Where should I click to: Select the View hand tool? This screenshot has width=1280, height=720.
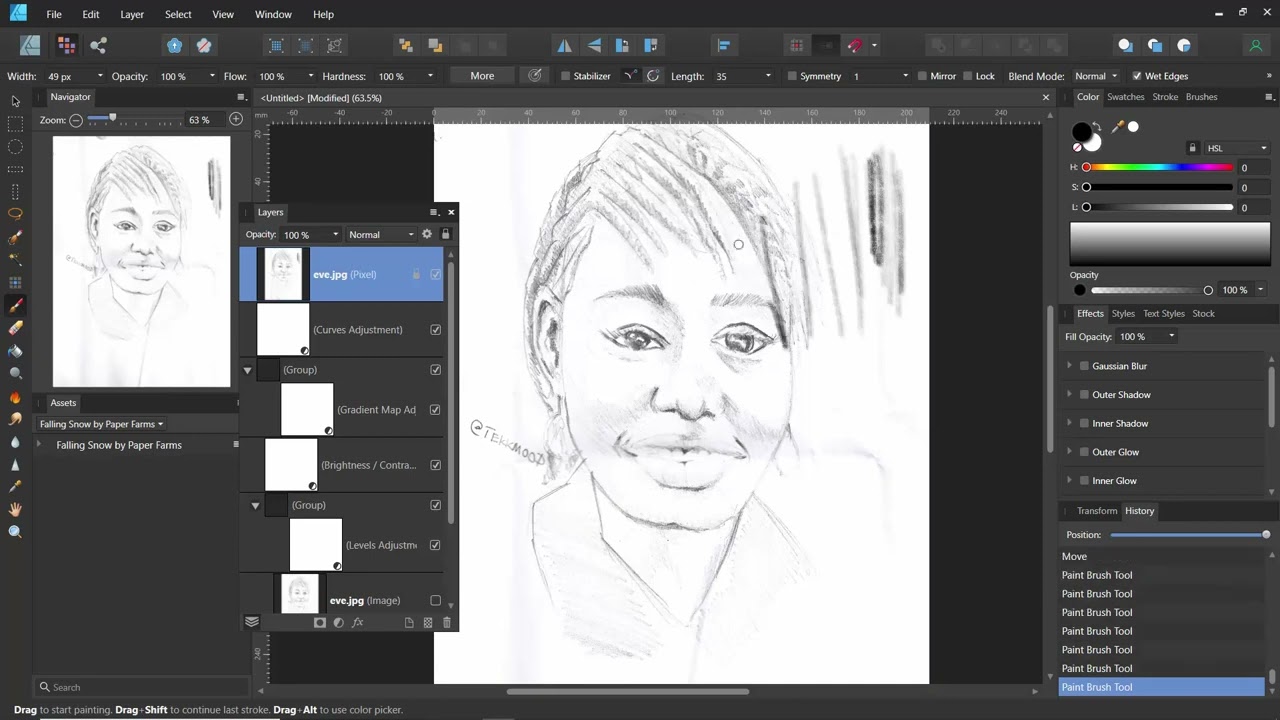pyautogui.click(x=15, y=510)
